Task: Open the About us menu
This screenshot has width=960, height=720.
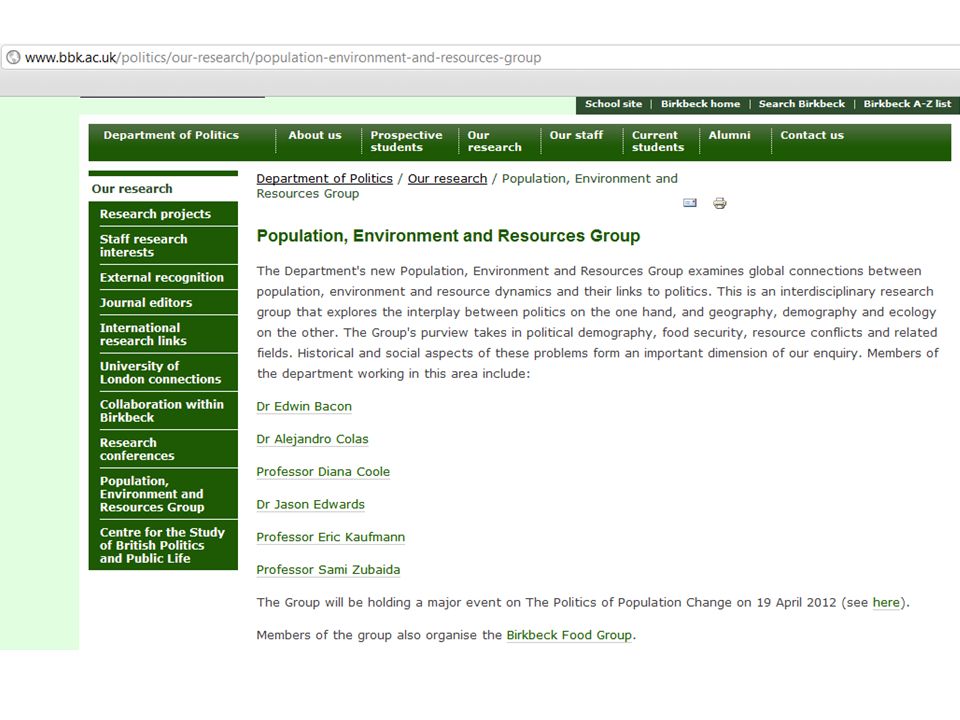Action: (x=315, y=135)
